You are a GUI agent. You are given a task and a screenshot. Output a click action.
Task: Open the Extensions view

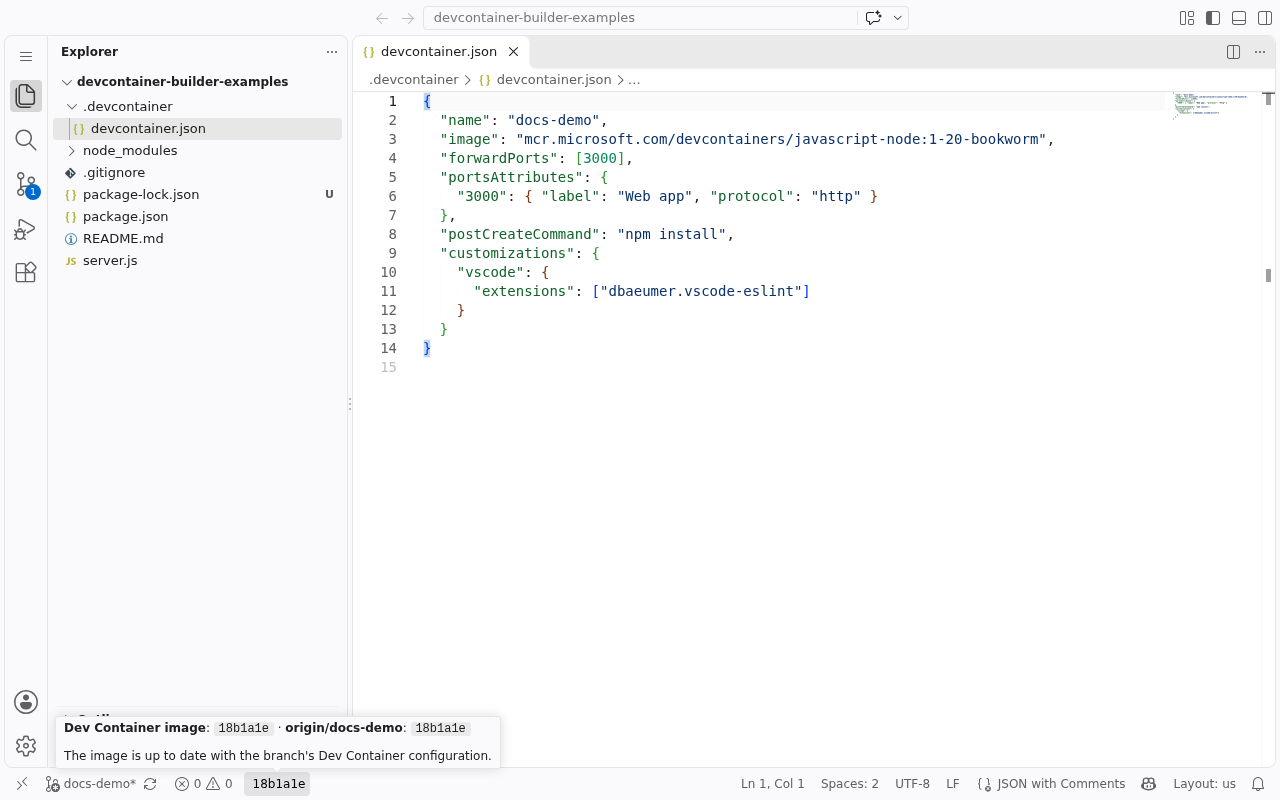[26, 272]
